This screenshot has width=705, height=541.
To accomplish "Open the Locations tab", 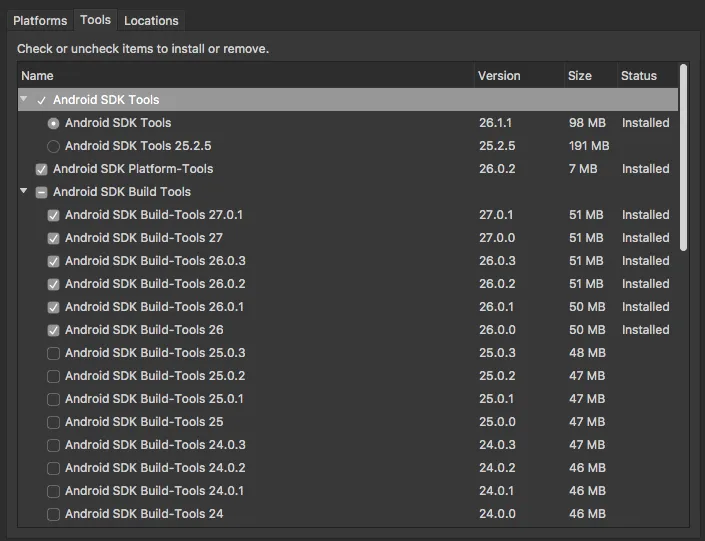I will 151,21.
